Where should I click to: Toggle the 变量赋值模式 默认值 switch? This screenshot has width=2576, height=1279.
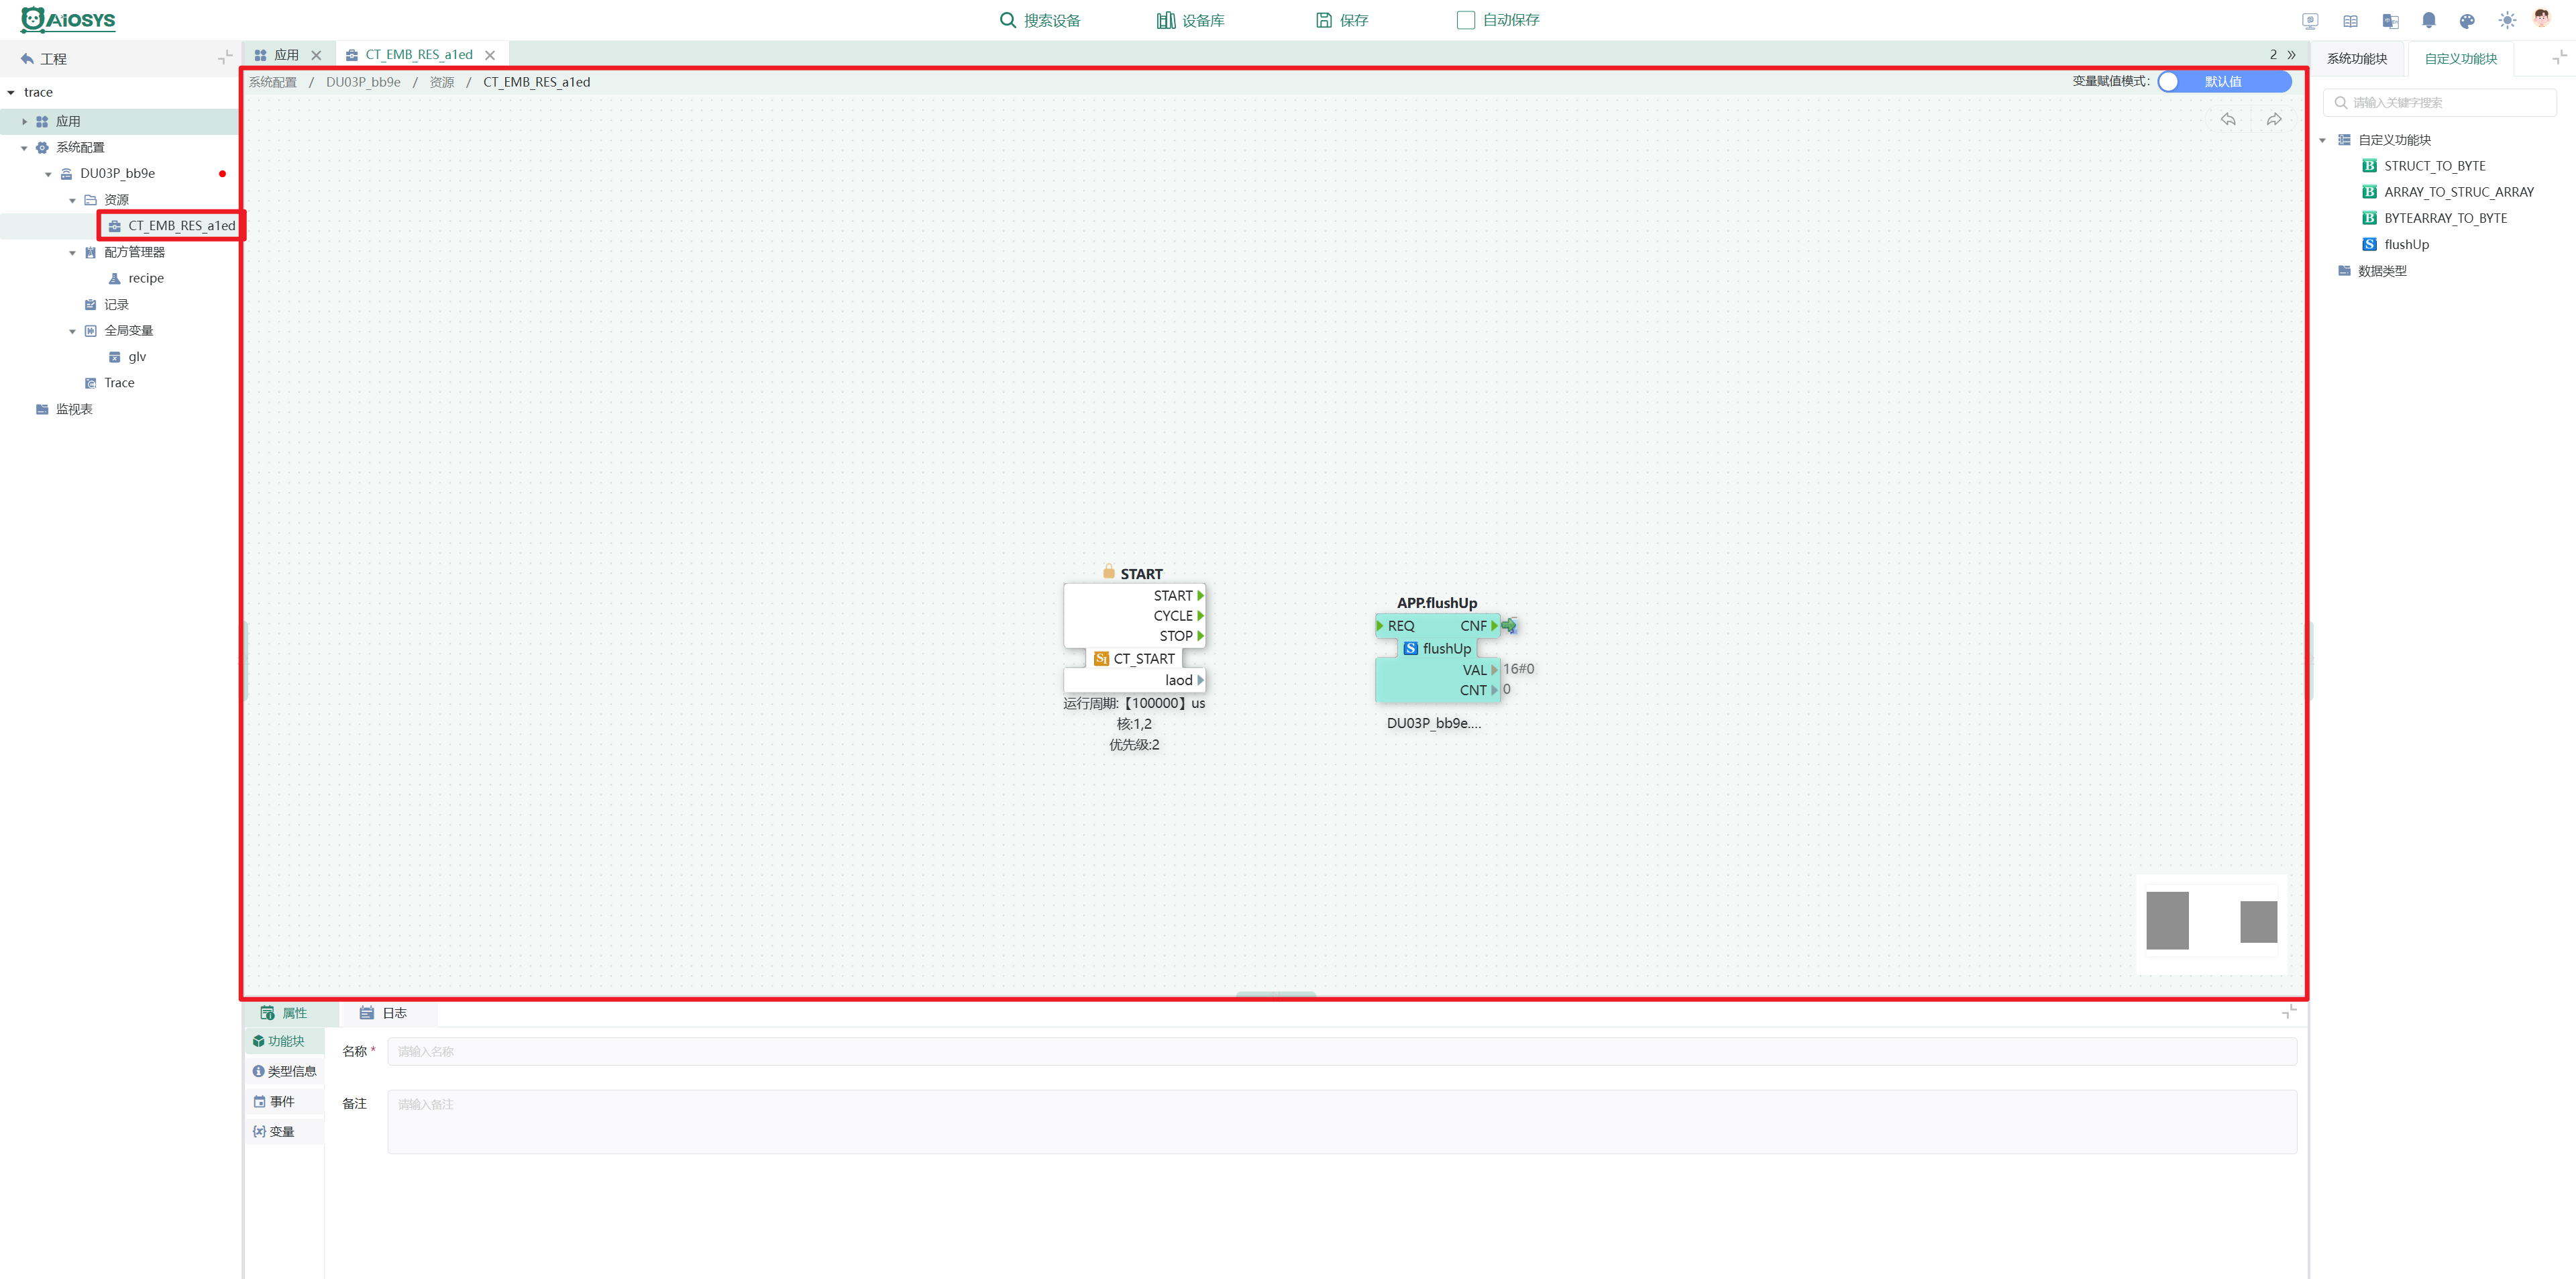(x=2224, y=82)
